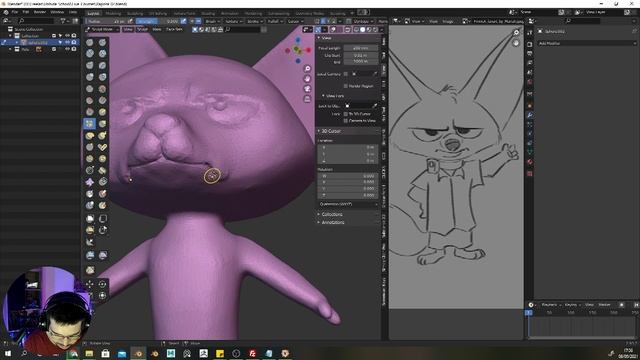Open the File menu
640x360 pixels.
15,12
